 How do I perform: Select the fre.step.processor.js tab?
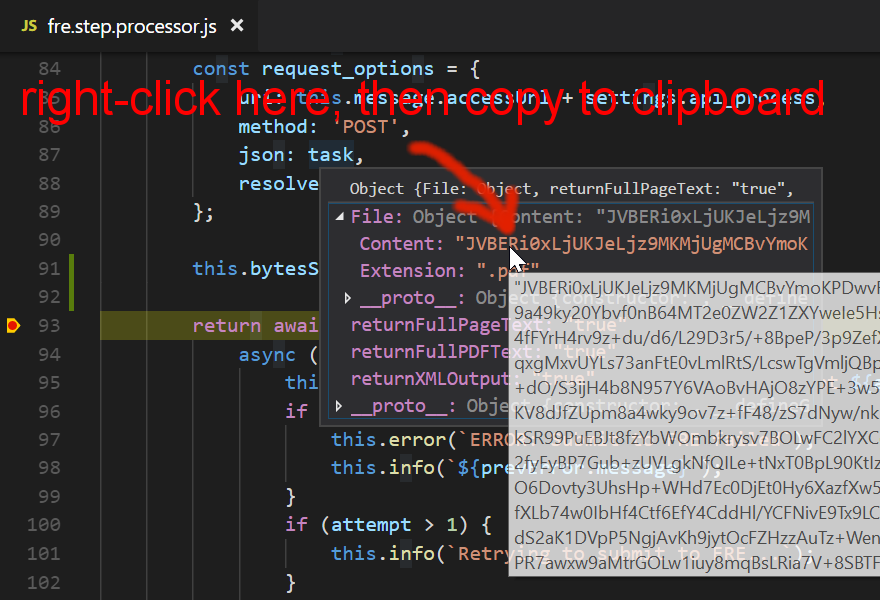click(129, 26)
